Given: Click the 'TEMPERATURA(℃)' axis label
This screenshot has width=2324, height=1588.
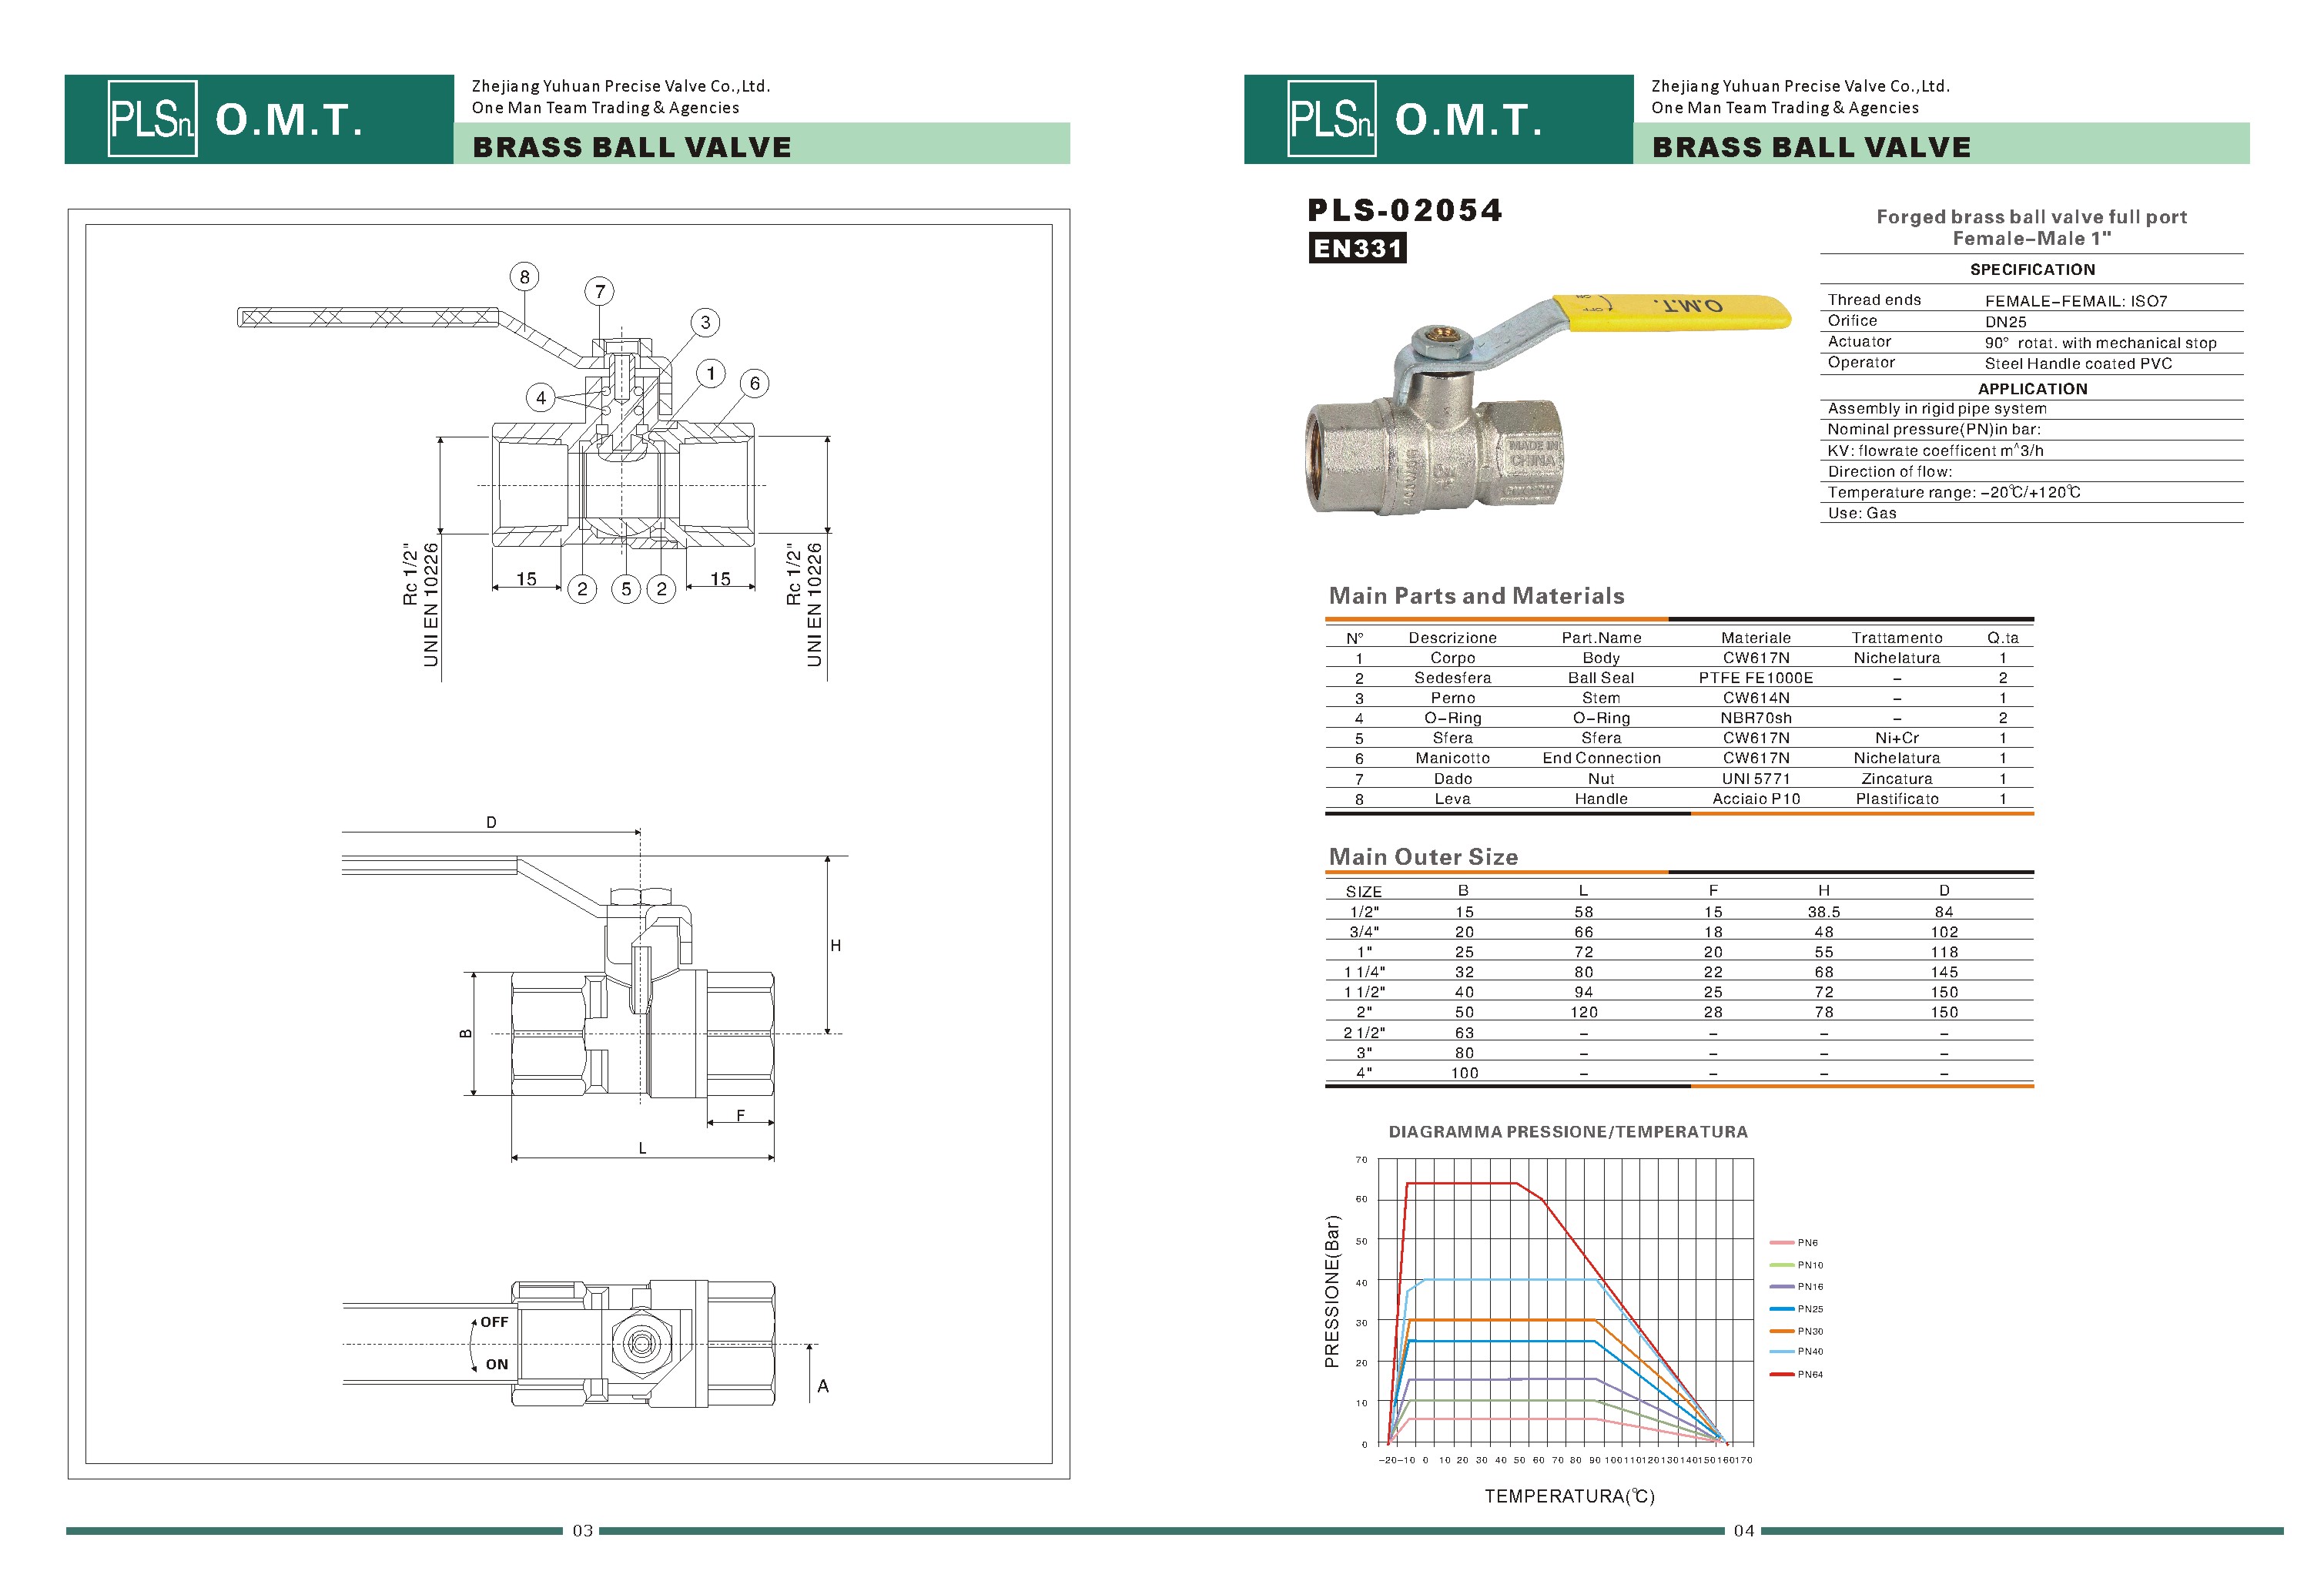Looking at the screenshot, I should tap(1569, 1496).
